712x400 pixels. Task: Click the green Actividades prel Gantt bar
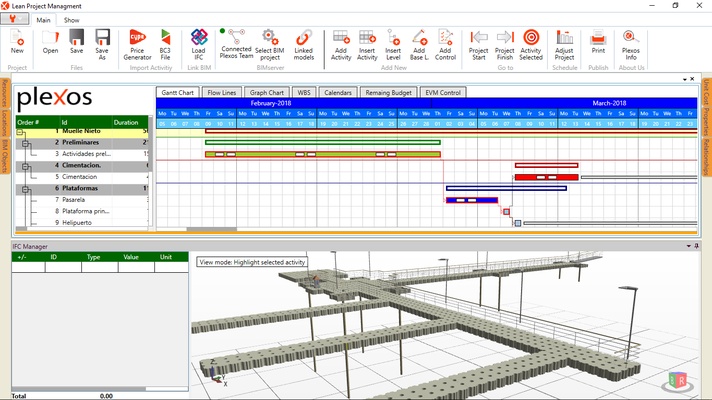point(322,154)
